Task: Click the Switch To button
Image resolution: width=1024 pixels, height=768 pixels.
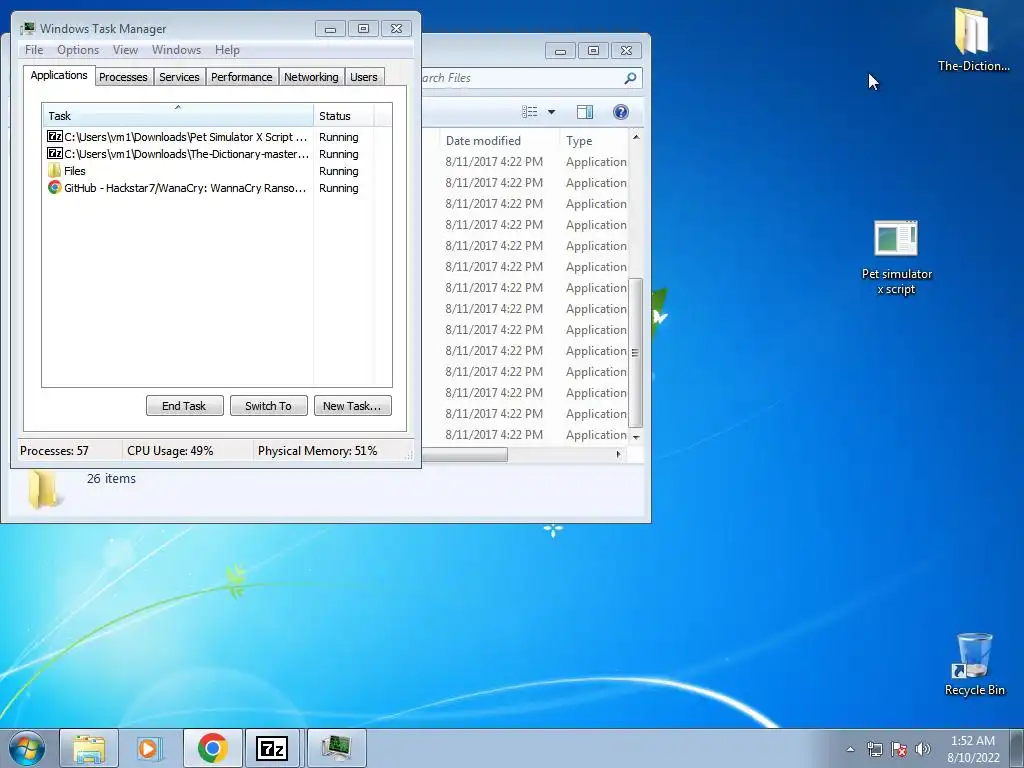Action: [x=268, y=406]
